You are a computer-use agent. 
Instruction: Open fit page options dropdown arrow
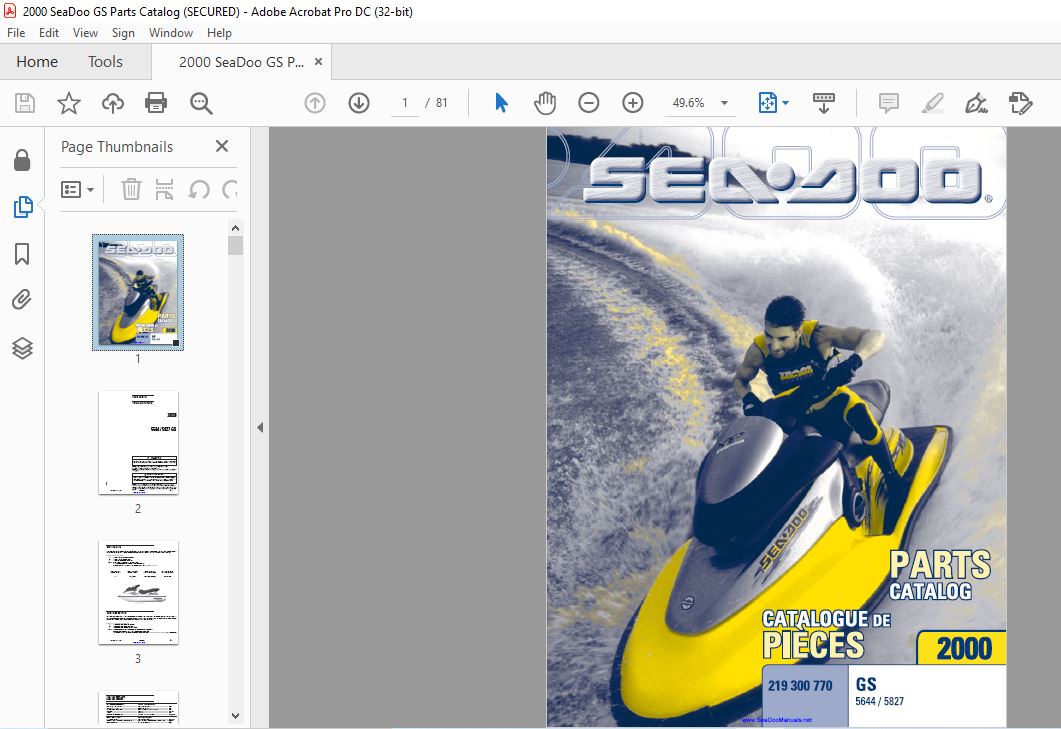(786, 103)
